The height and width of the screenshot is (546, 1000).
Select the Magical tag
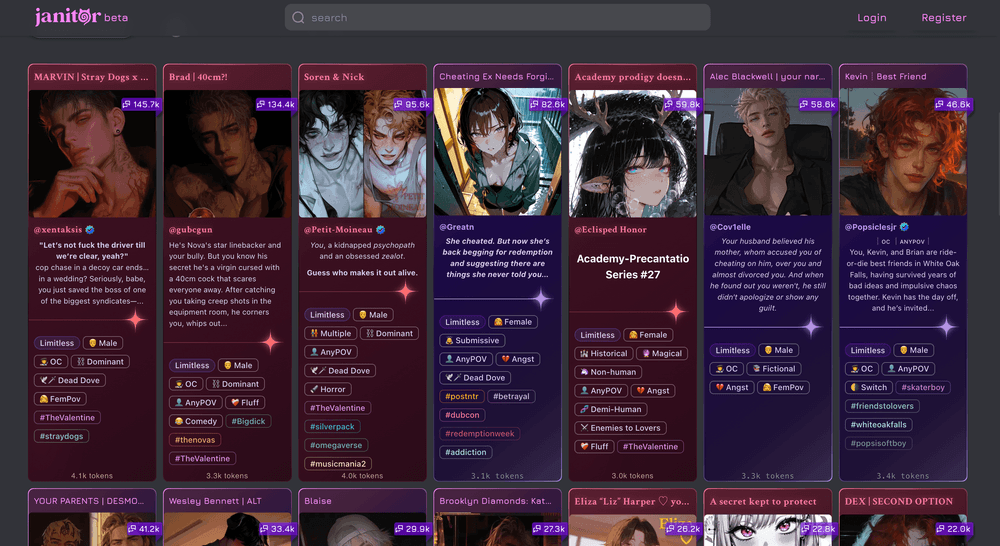(x=662, y=353)
